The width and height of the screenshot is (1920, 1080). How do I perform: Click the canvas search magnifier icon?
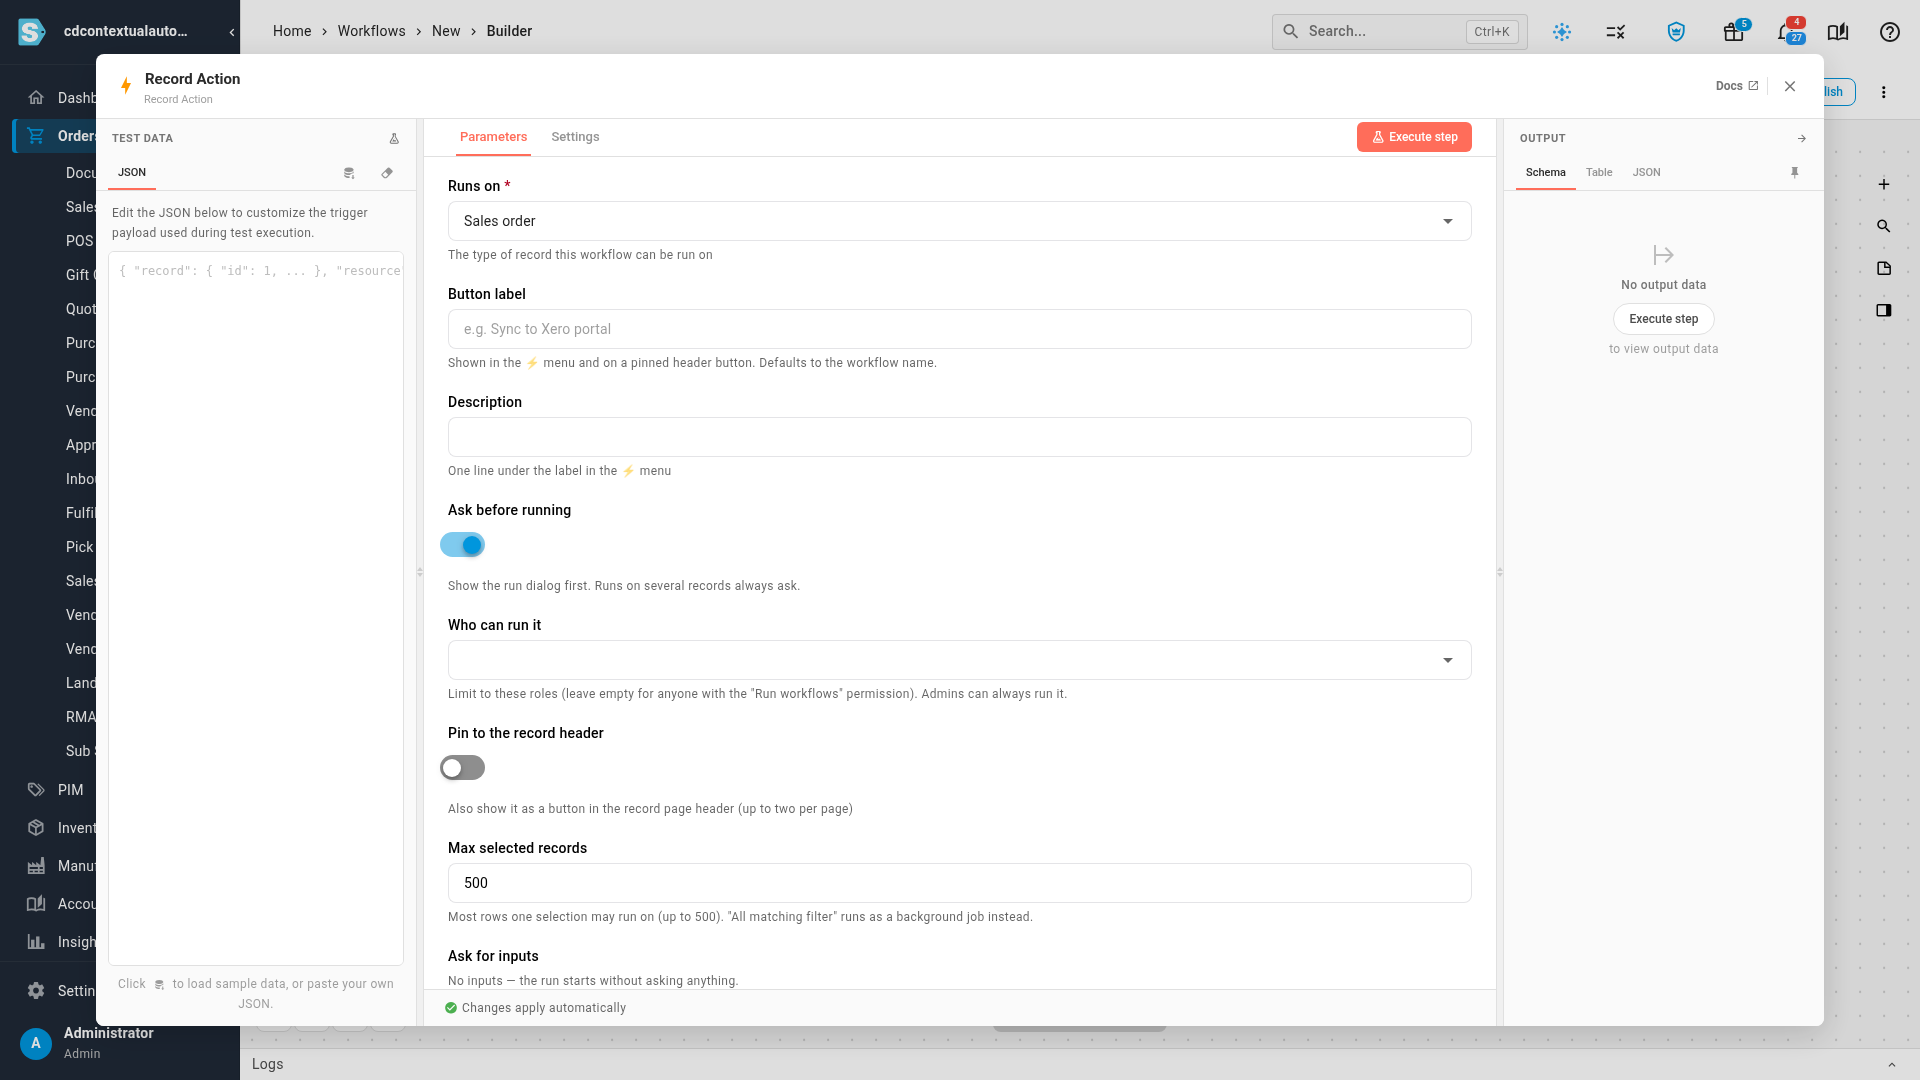1884,227
